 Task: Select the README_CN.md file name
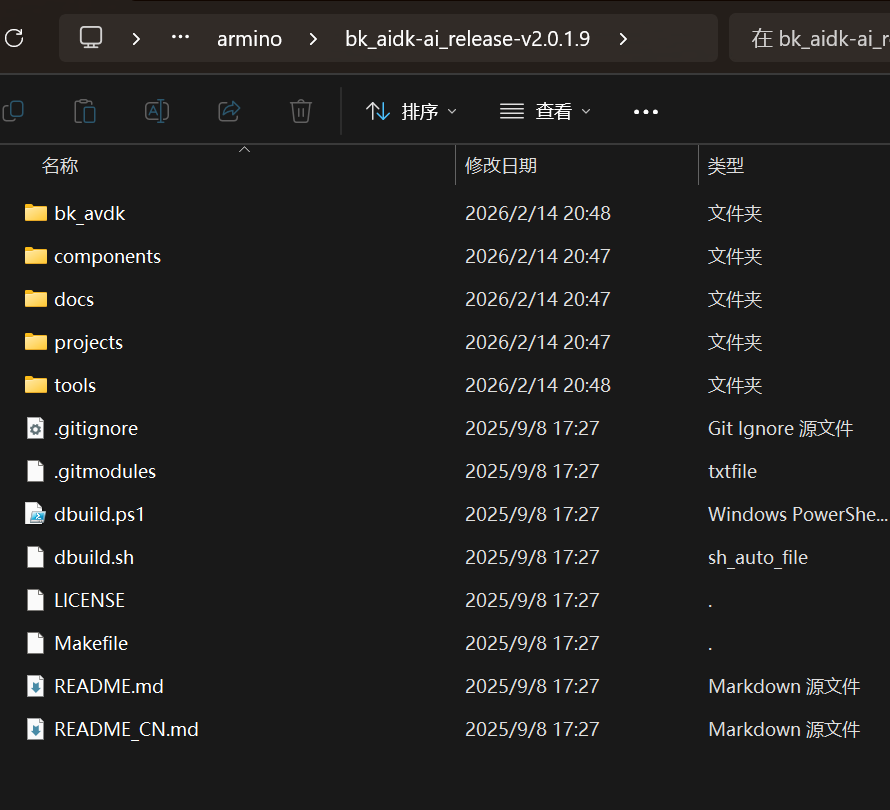pyautogui.click(x=127, y=729)
